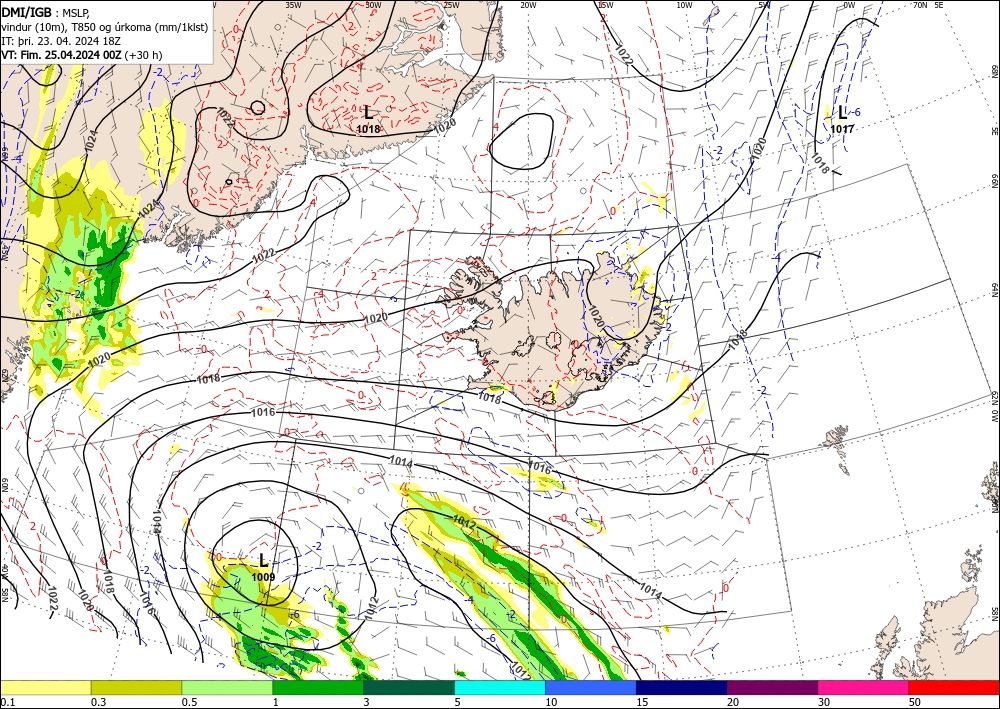The width and height of the screenshot is (1000, 709).
Task: Click the '20W' longitude label
Action: pos(527,5)
